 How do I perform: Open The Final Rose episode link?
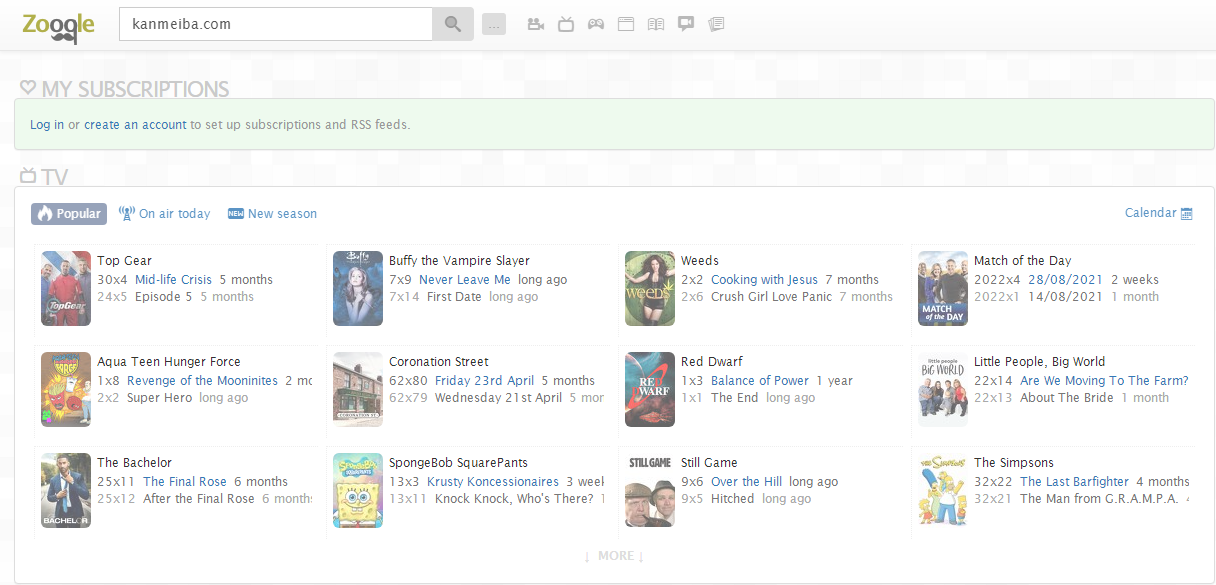[185, 482]
